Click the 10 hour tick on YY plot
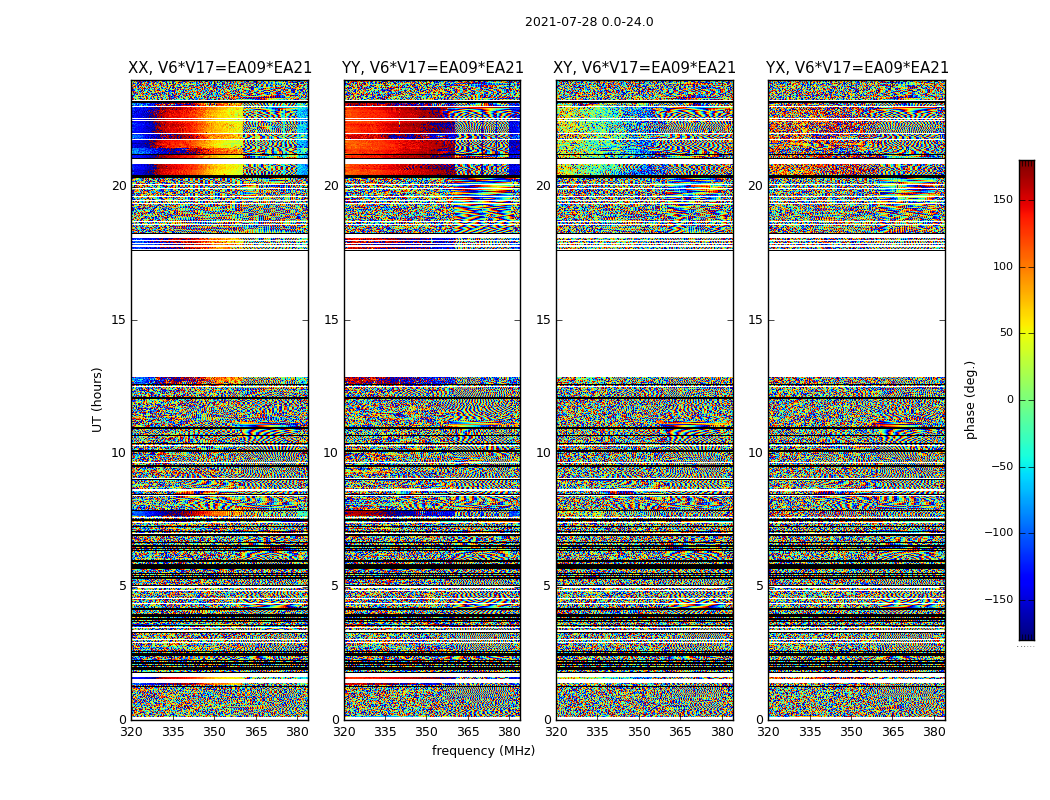The height and width of the screenshot is (800, 1050). click(331, 453)
